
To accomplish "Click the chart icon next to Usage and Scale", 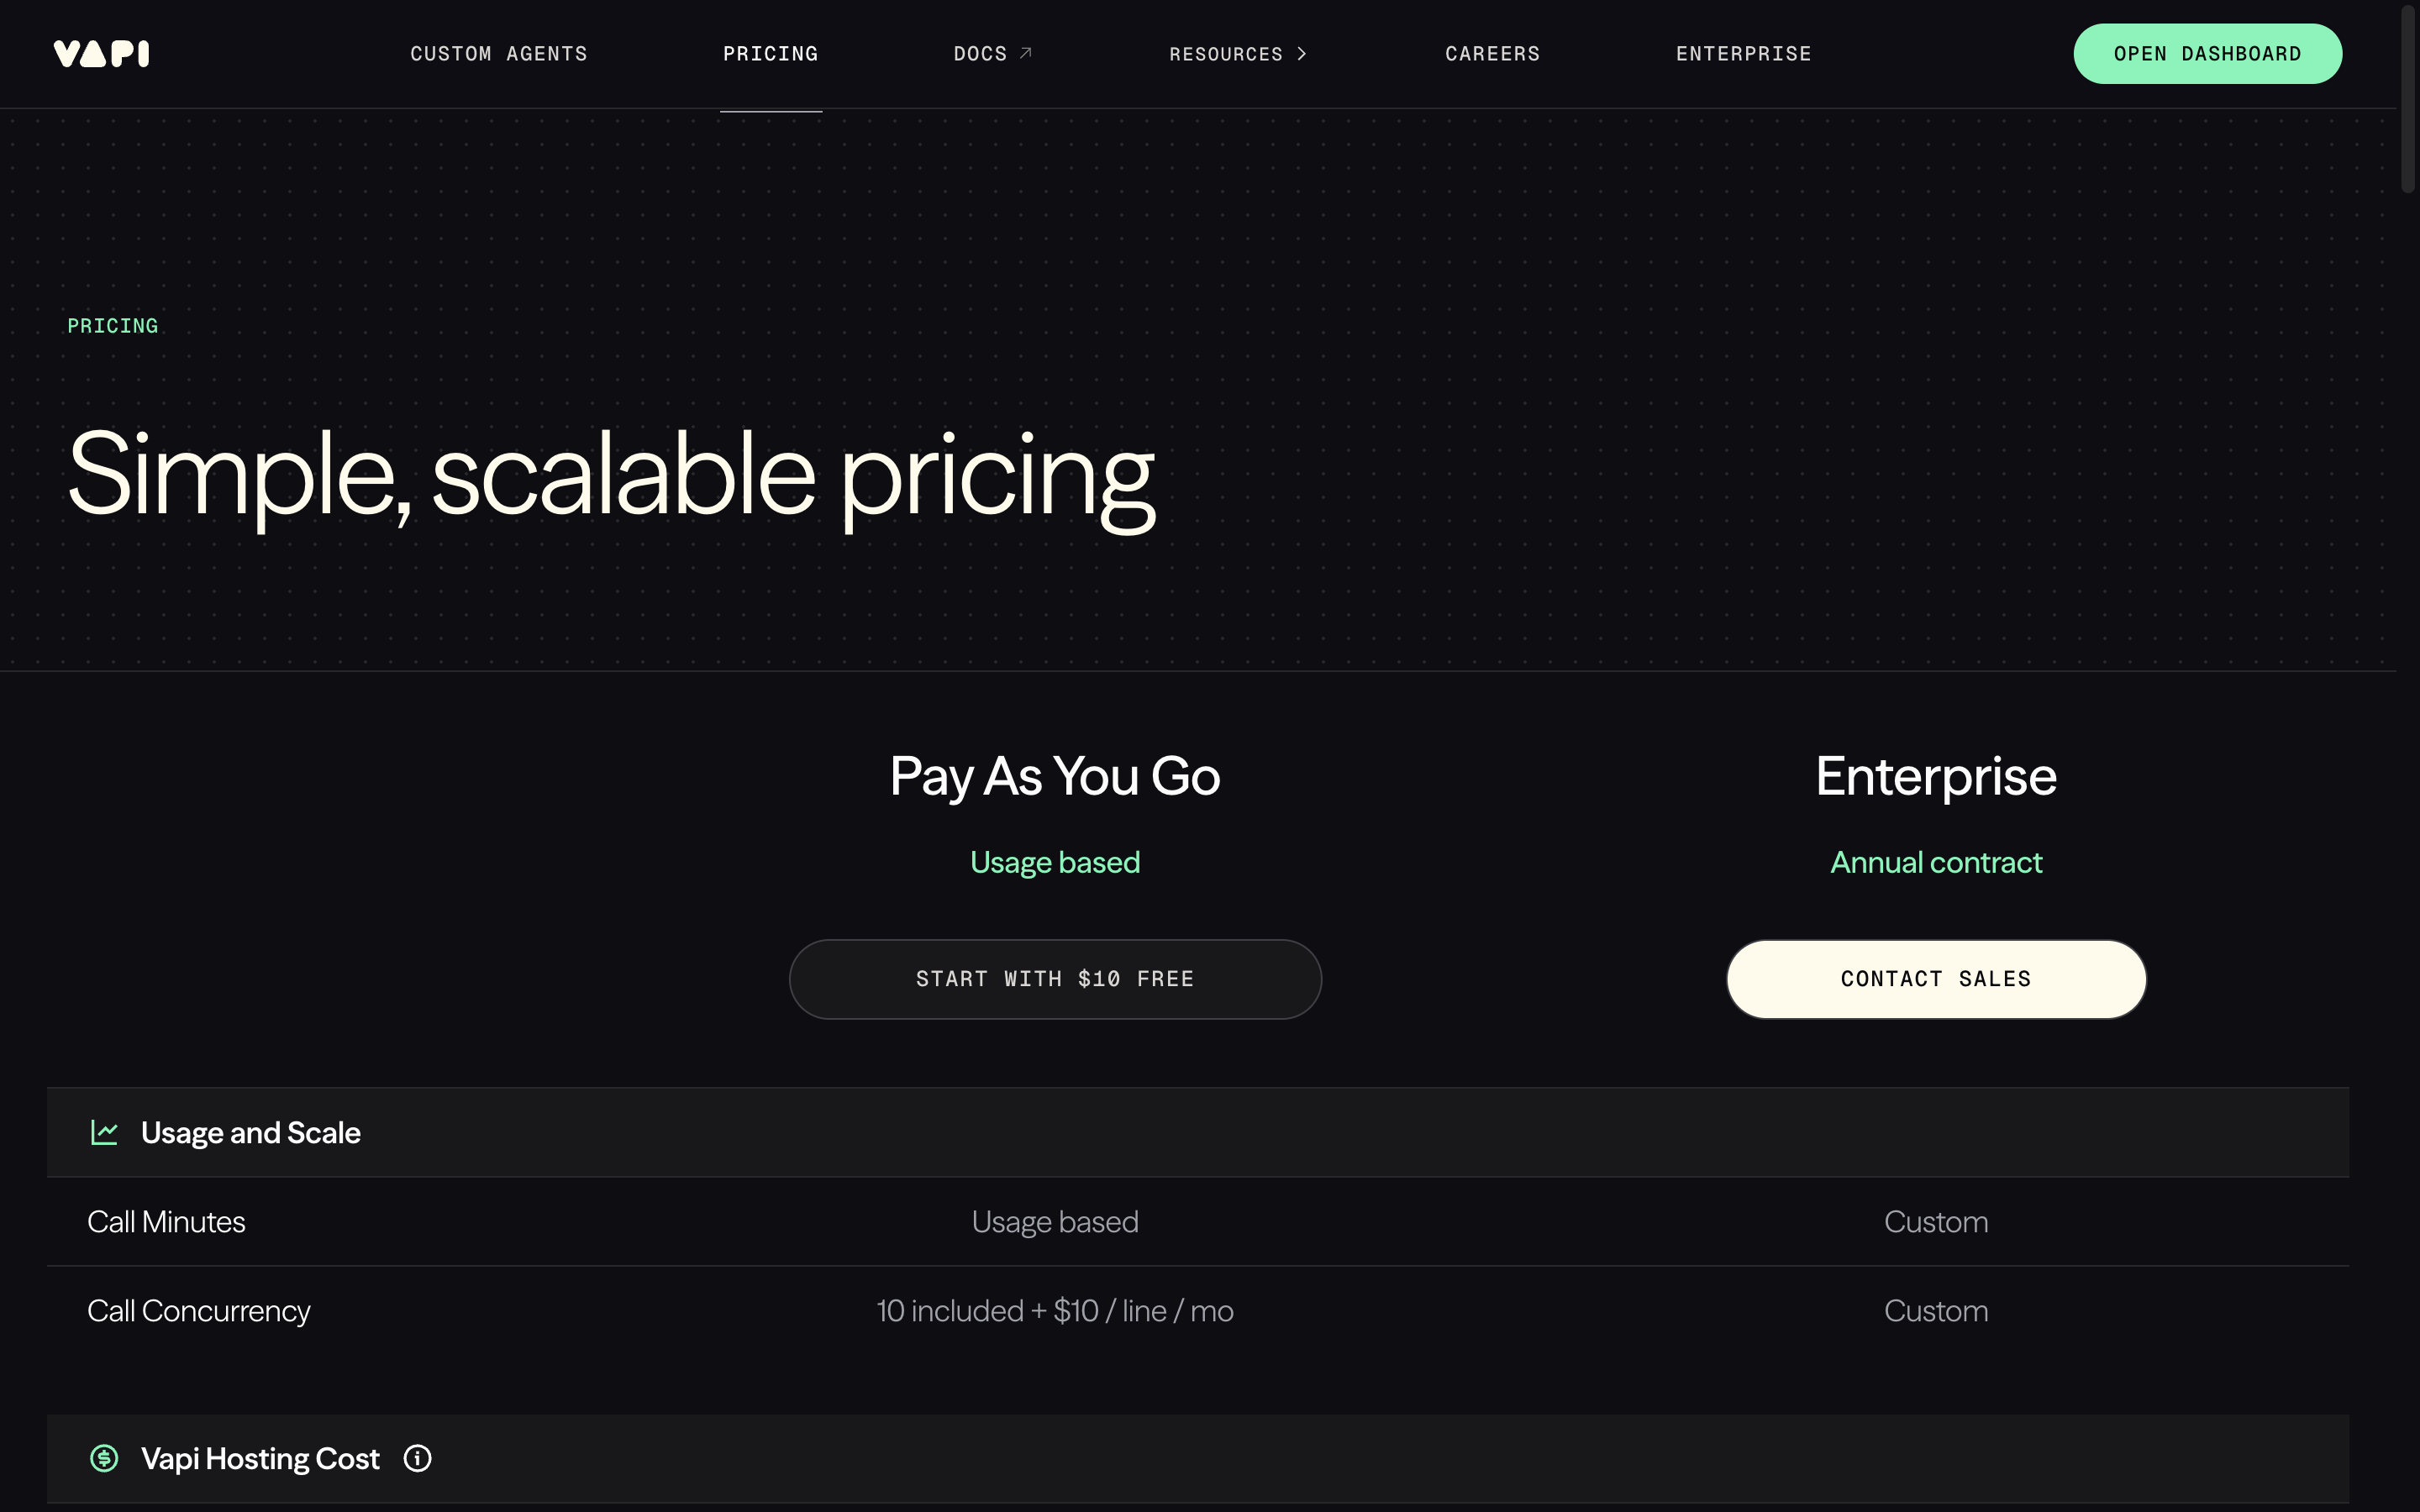I will [x=104, y=1132].
